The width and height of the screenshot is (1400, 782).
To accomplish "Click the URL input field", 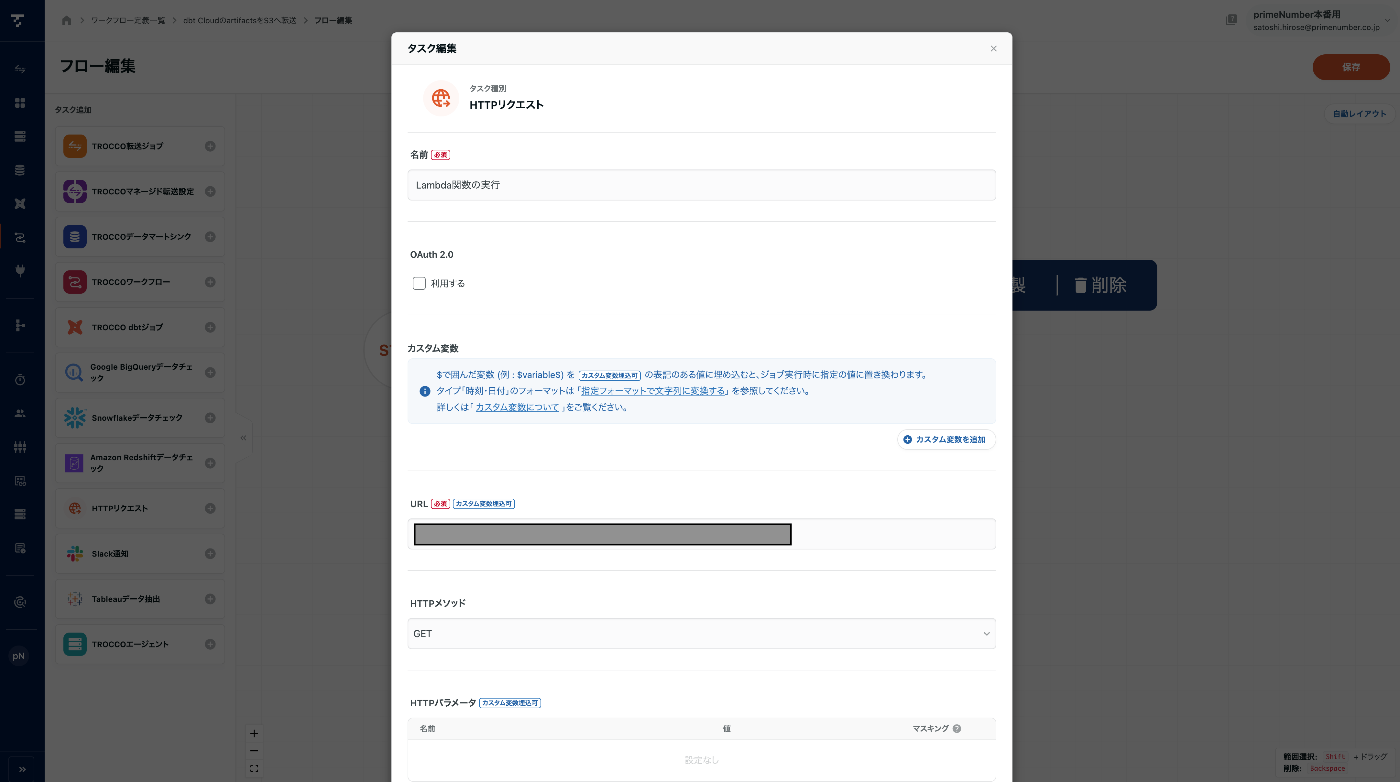I will [x=702, y=534].
